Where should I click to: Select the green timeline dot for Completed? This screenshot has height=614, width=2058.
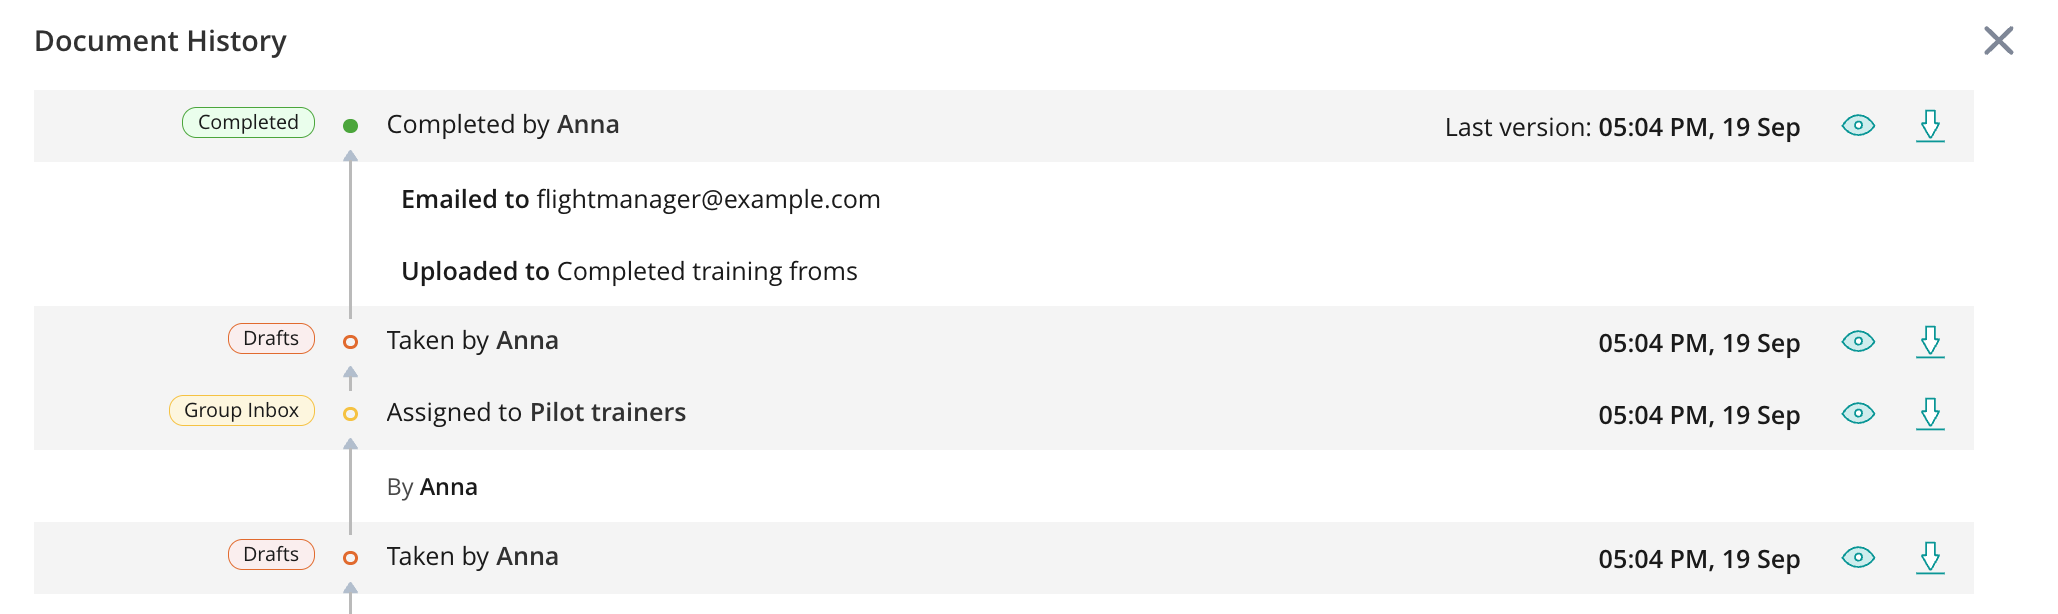[350, 126]
